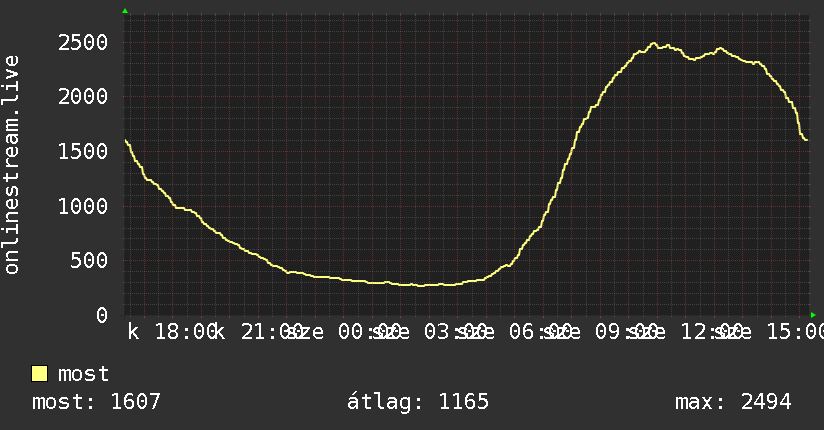This screenshot has height=430, width=824.
Task: Click the green arrow atop the y-axis
Action: (x=125, y=11)
